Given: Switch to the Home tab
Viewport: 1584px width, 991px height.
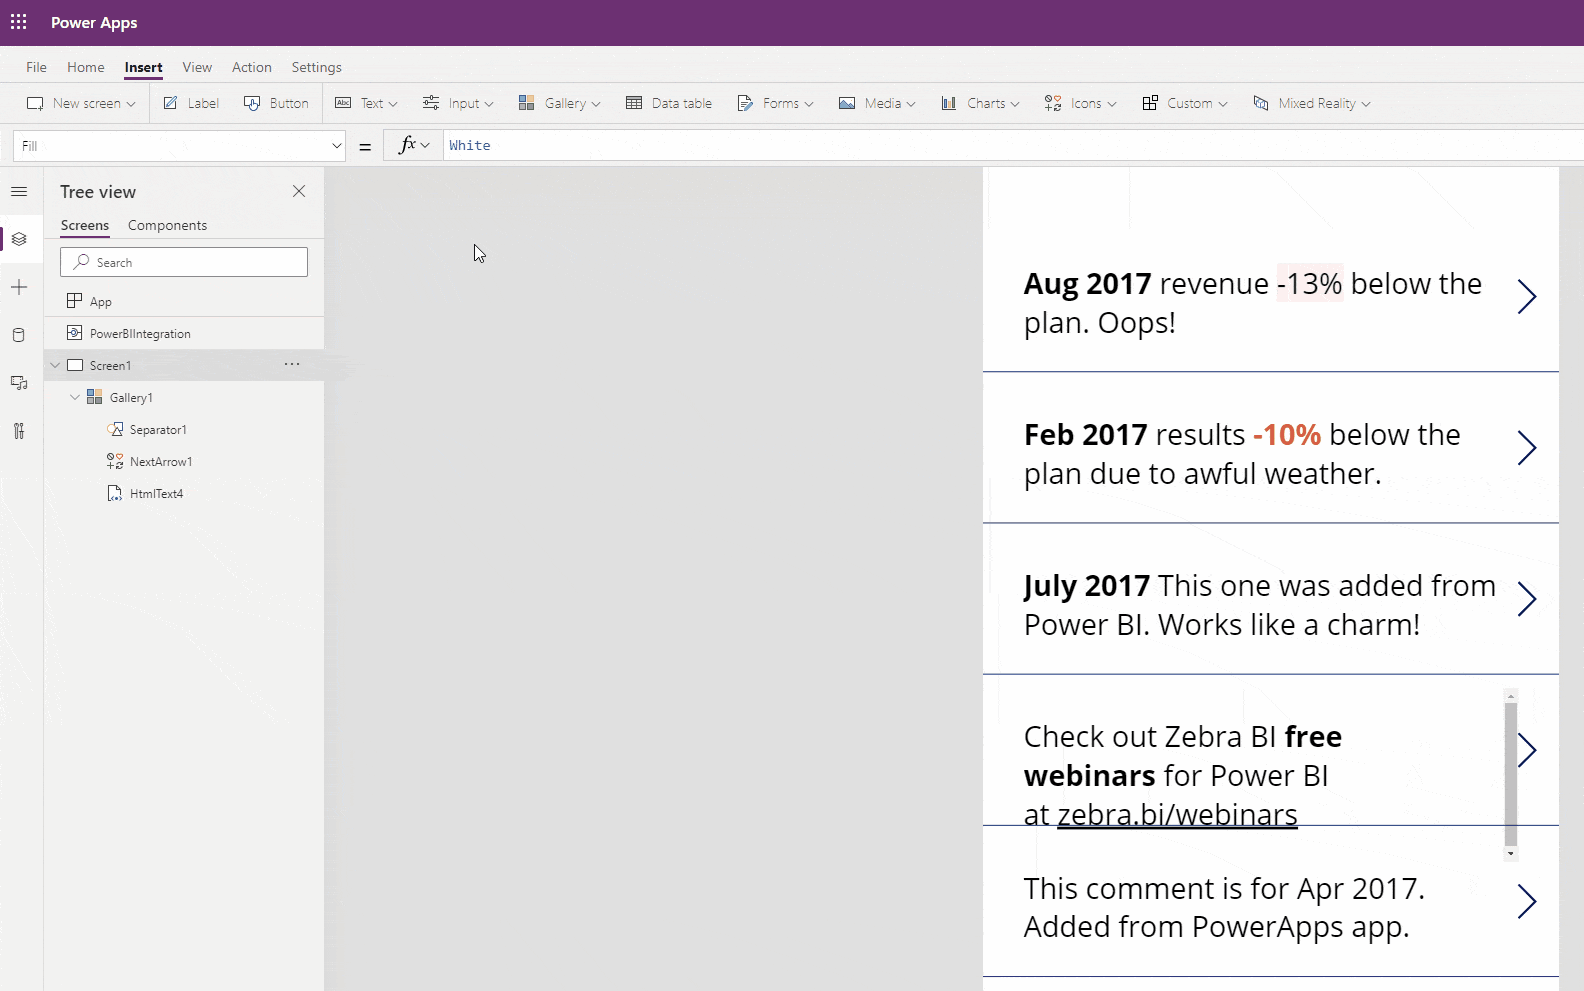Looking at the screenshot, I should click(86, 67).
